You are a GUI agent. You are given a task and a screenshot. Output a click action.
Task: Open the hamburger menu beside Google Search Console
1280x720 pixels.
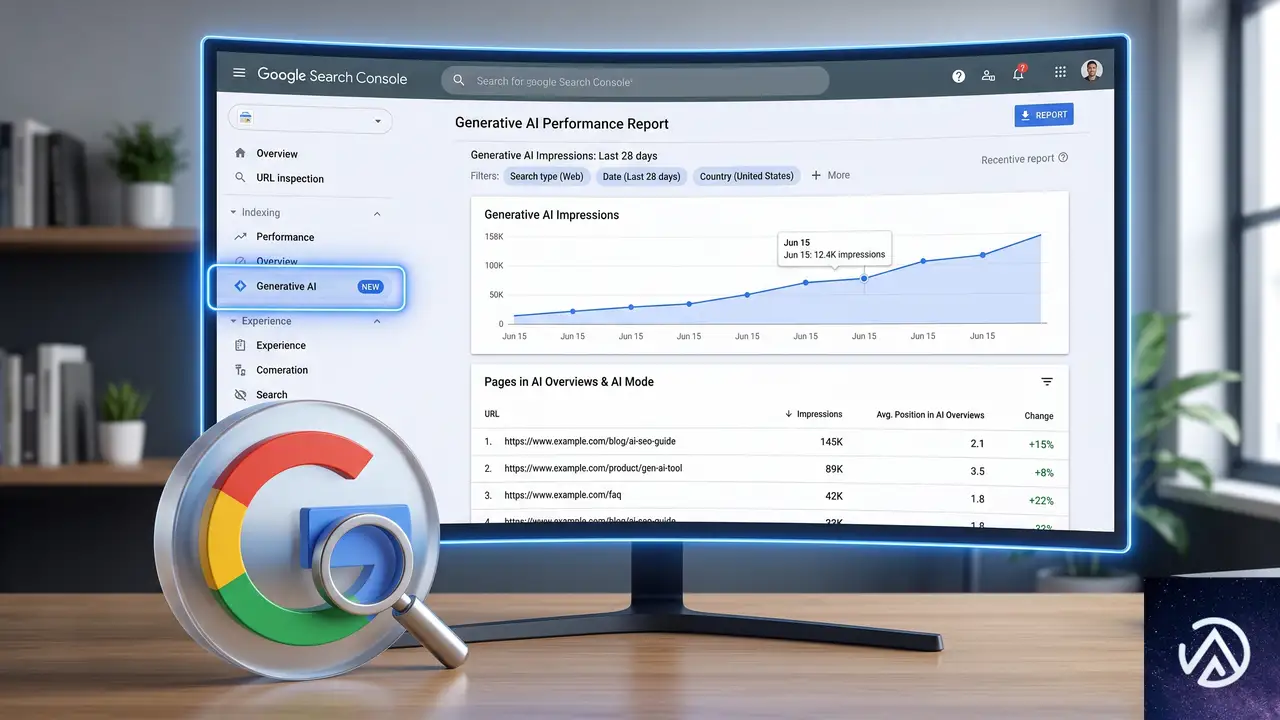tap(239, 73)
